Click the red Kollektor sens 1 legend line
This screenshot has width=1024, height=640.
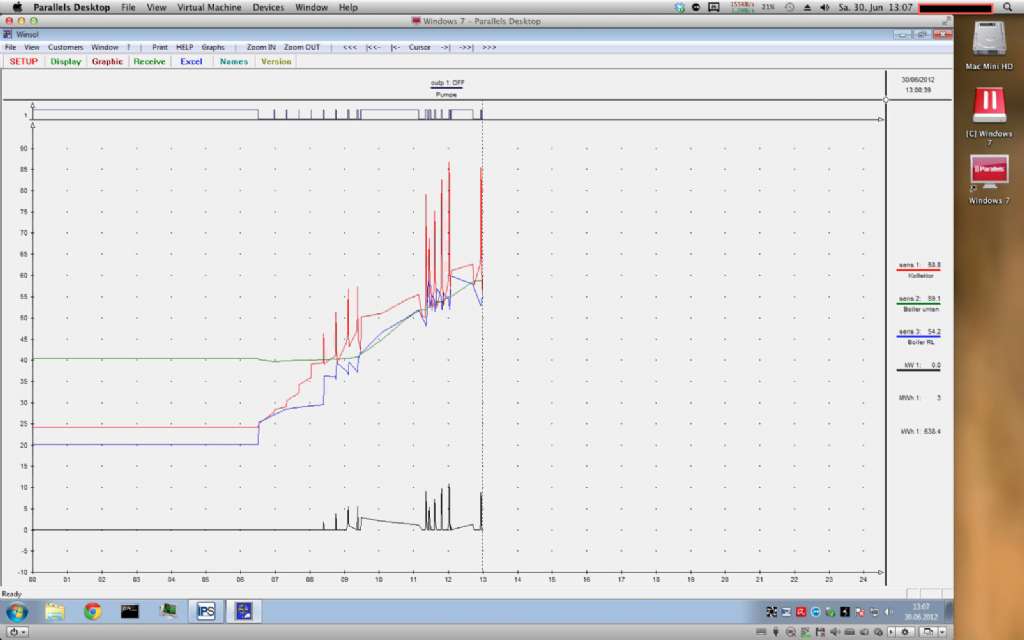919,270
